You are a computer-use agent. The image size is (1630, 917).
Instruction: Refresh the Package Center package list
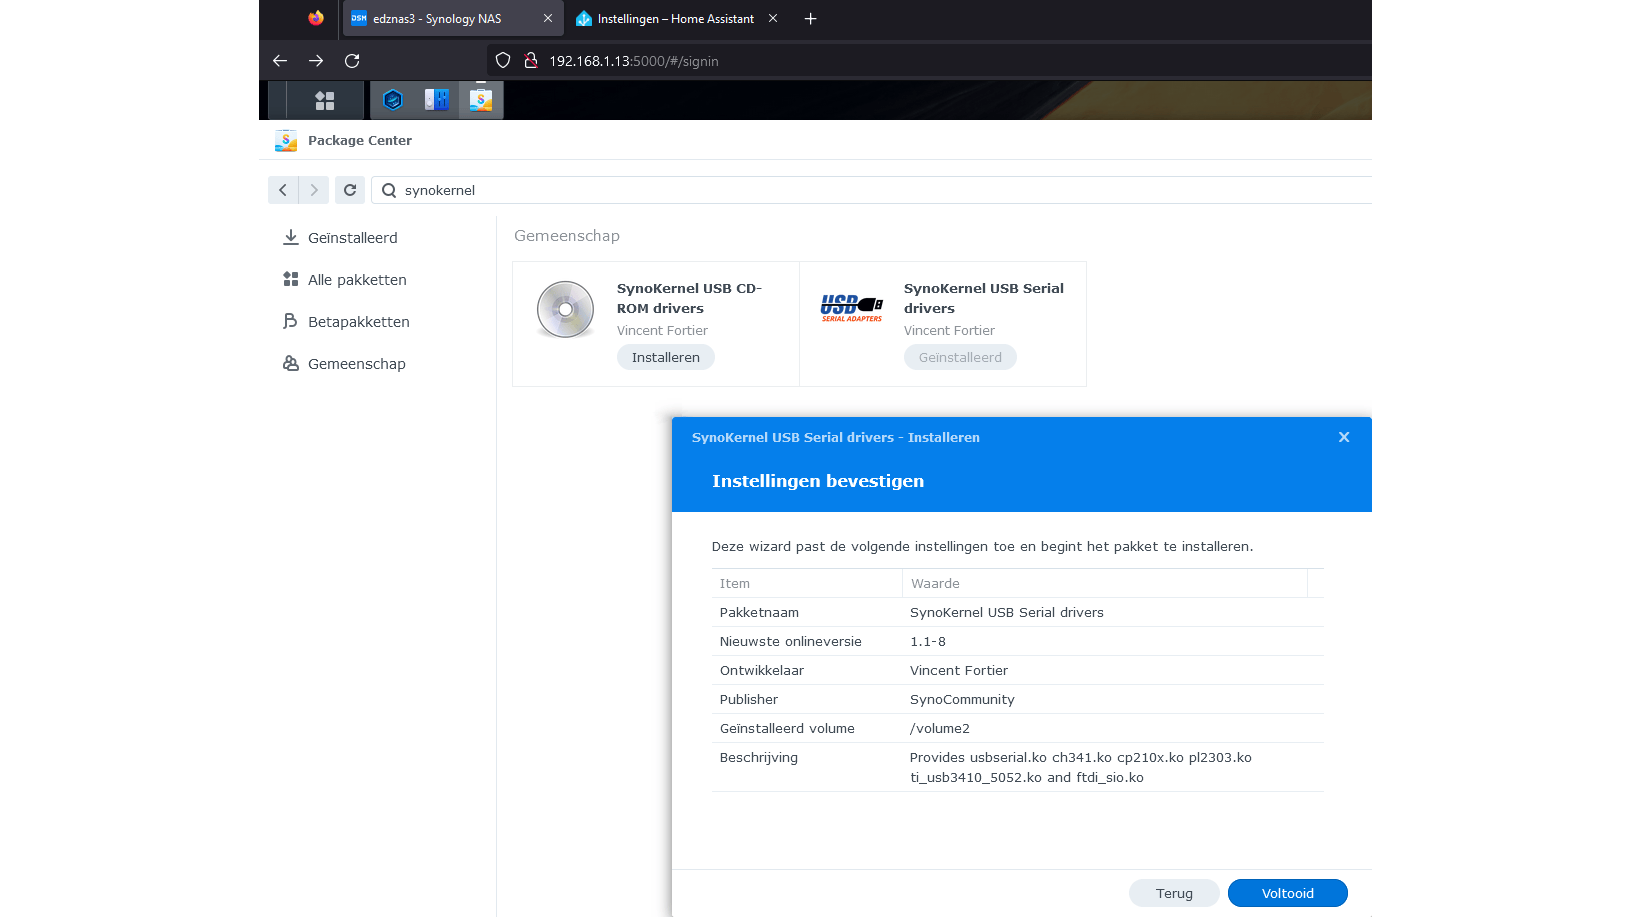[x=350, y=190]
